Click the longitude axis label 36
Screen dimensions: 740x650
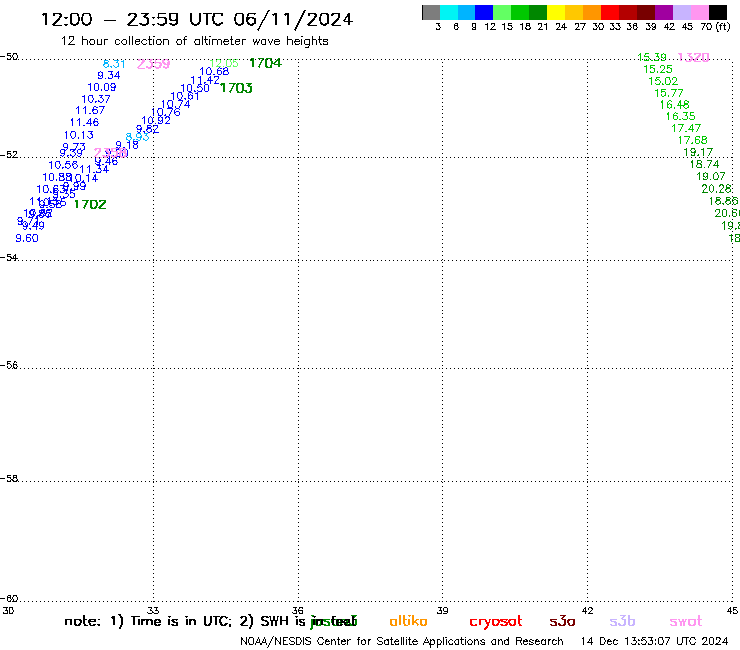298,610
